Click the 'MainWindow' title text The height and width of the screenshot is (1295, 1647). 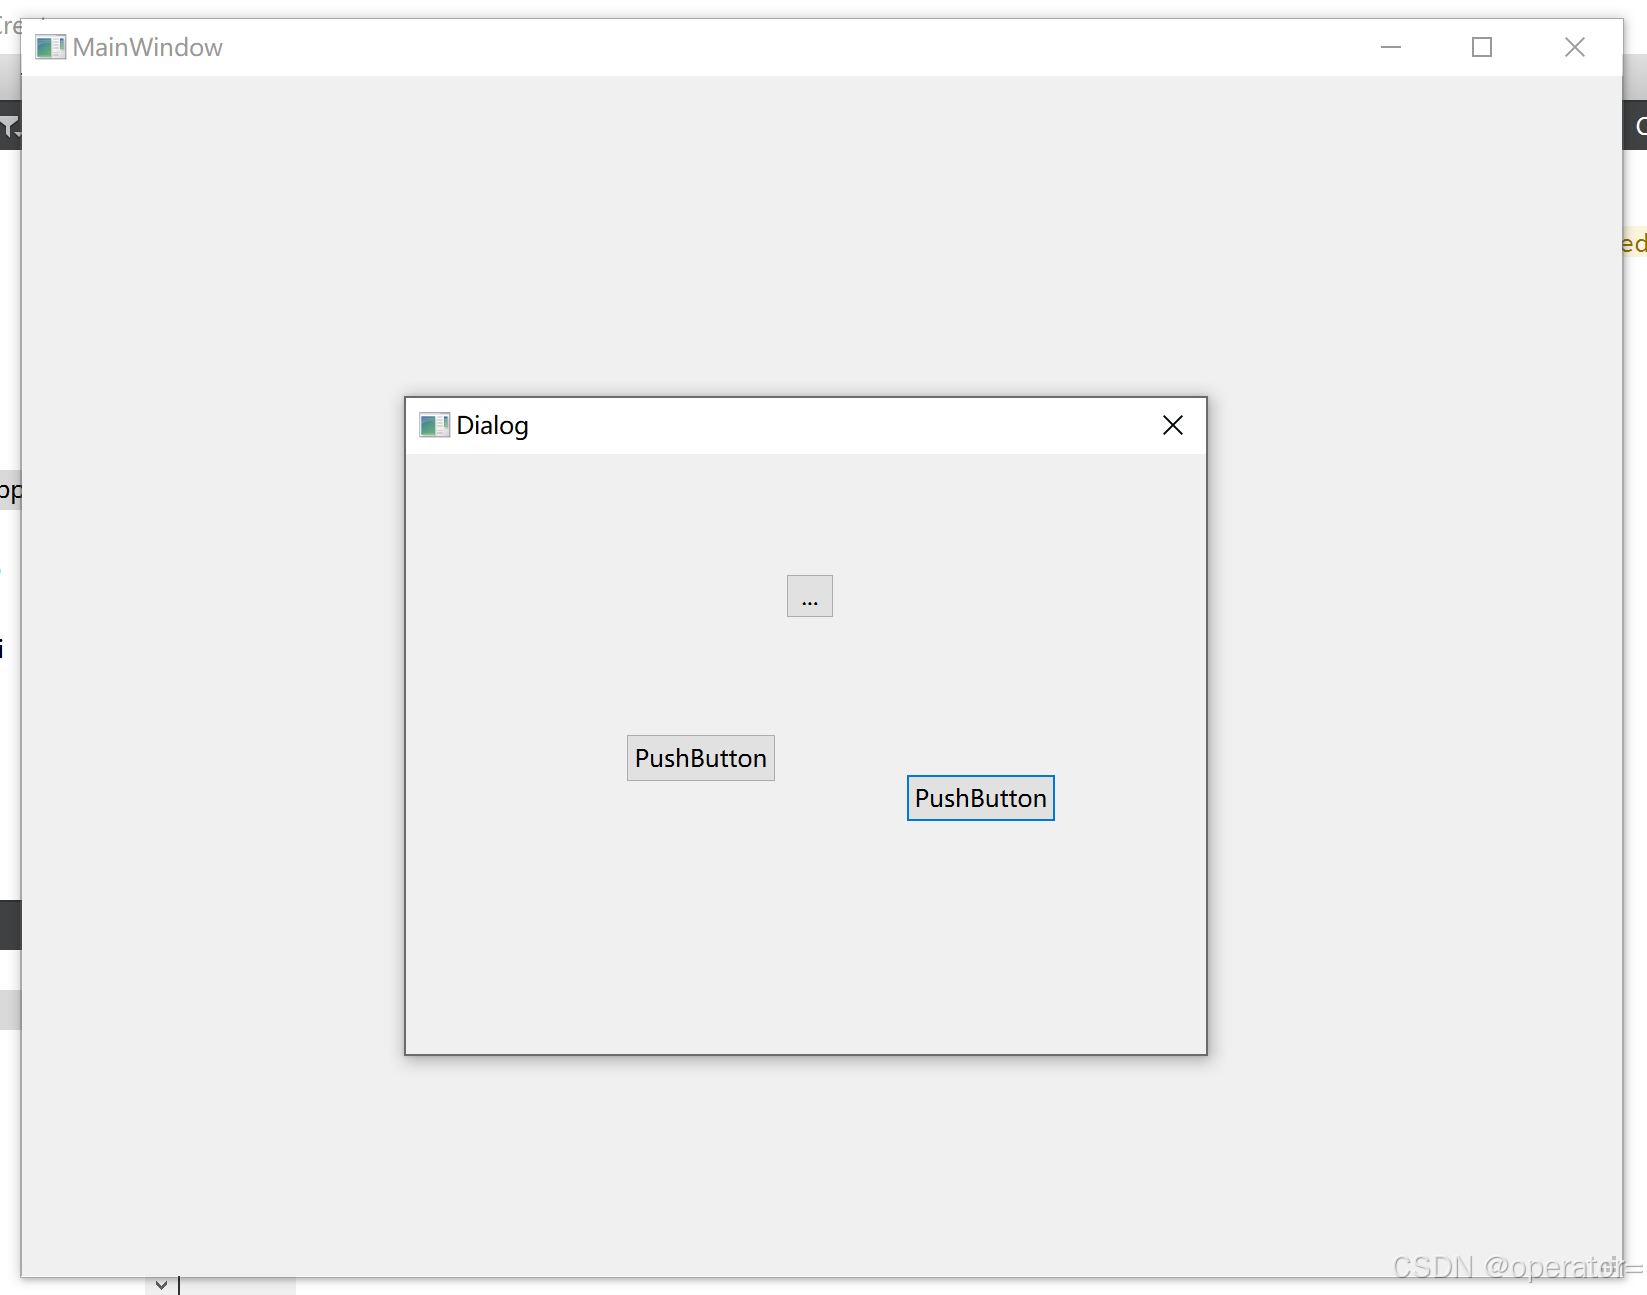(148, 47)
